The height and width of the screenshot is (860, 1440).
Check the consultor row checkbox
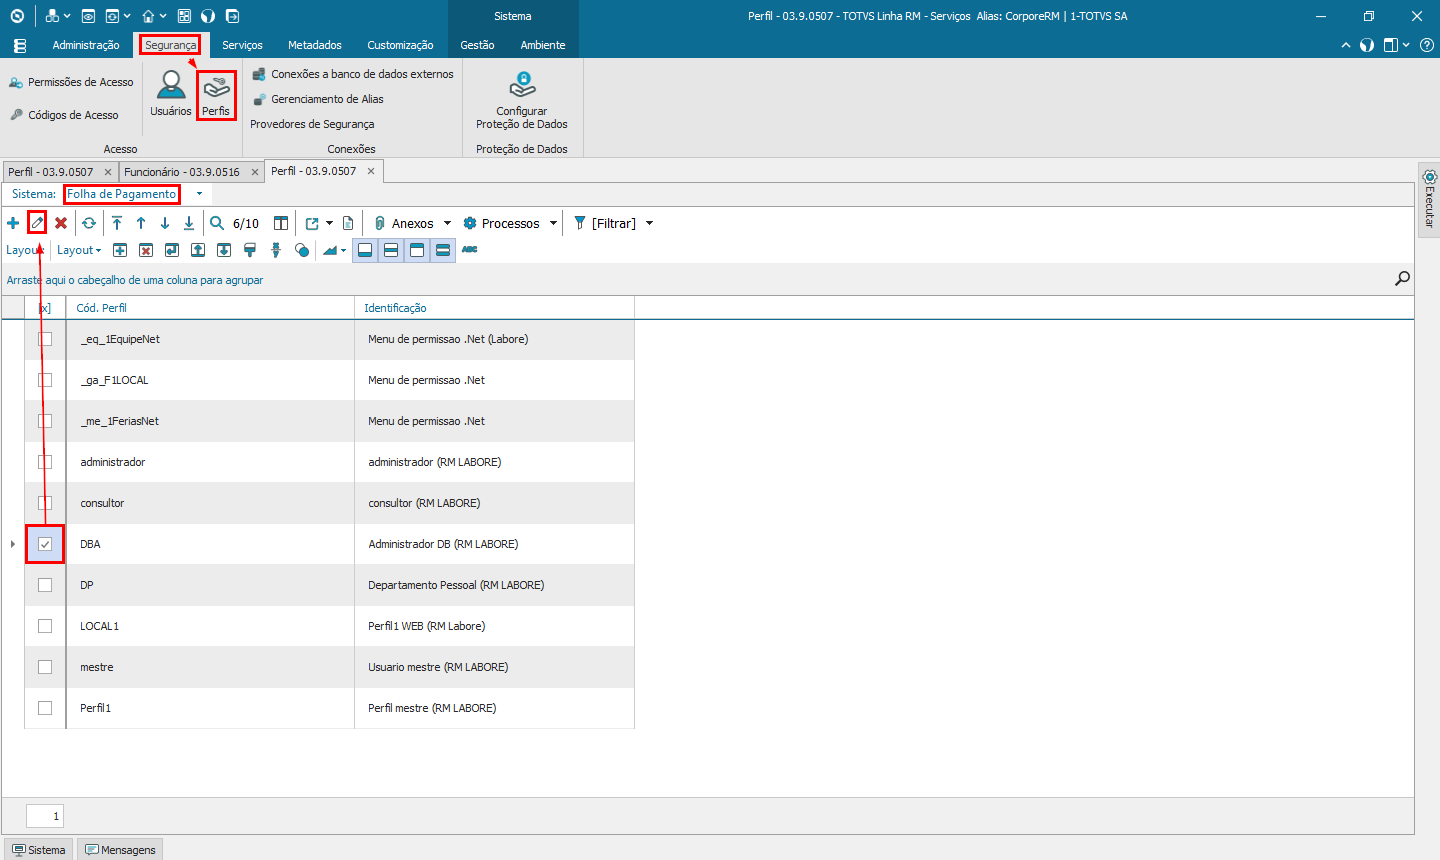pos(45,503)
